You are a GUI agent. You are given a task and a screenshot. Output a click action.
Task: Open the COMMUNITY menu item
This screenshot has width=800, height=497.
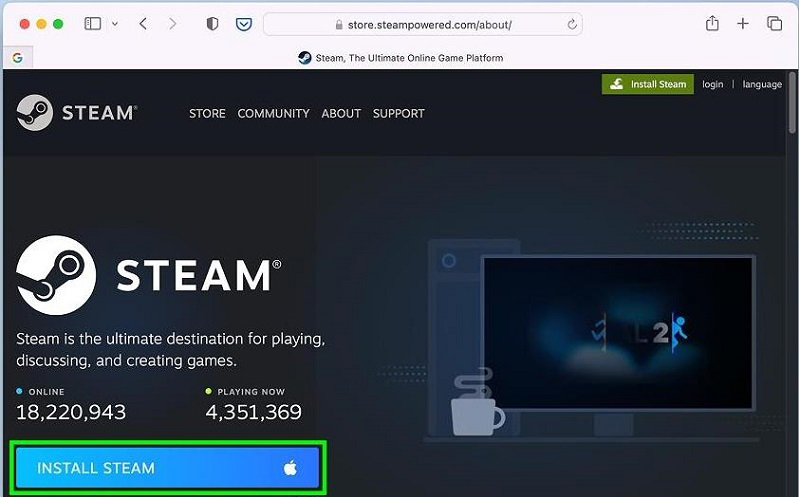[273, 113]
